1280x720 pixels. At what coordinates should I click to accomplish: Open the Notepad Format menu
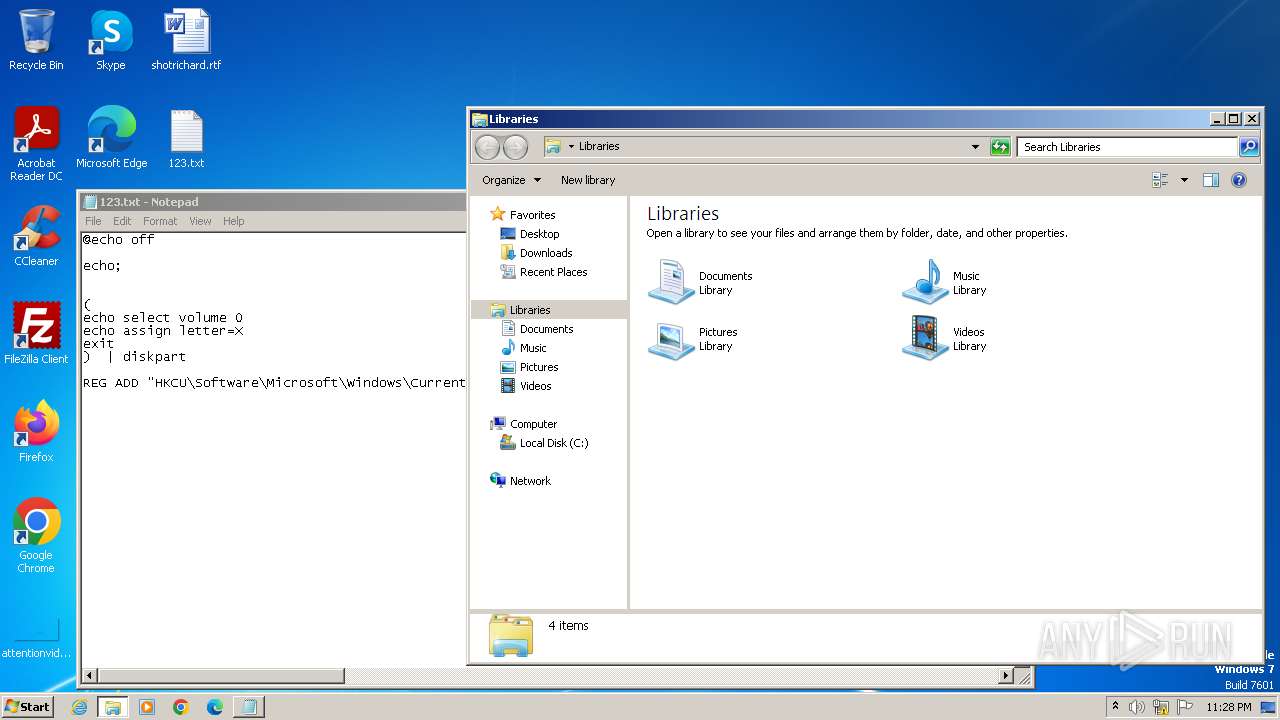pyautogui.click(x=160, y=221)
